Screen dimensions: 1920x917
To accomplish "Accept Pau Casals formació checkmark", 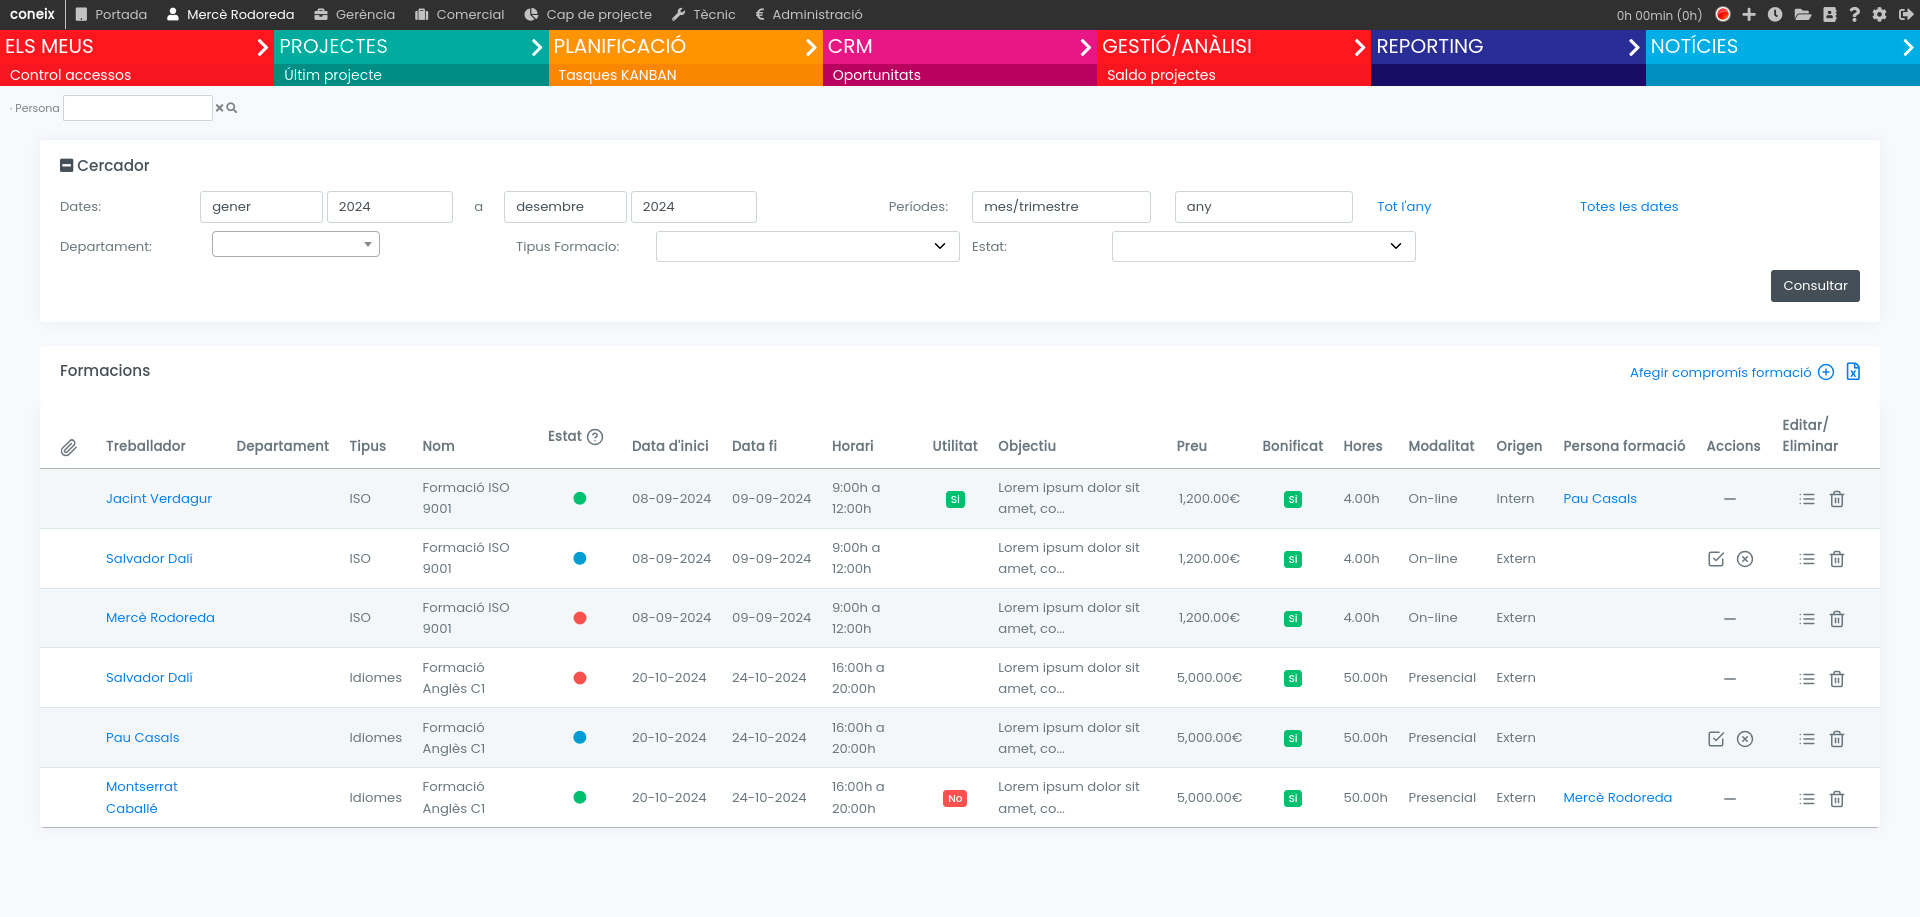I will [1716, 739].
